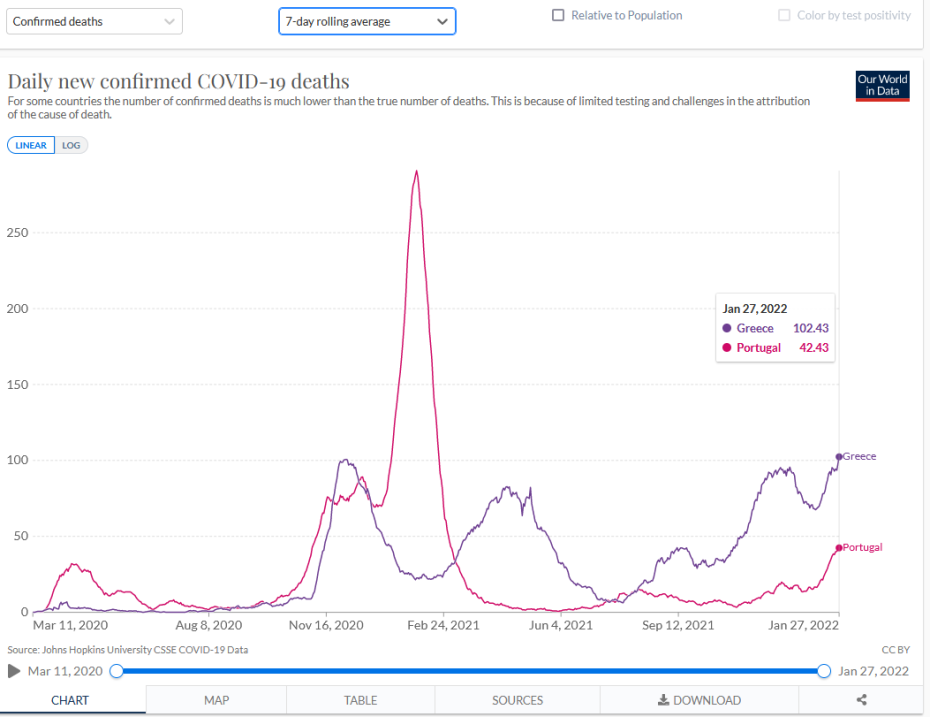Click the timeline end handle

[824, 671]
